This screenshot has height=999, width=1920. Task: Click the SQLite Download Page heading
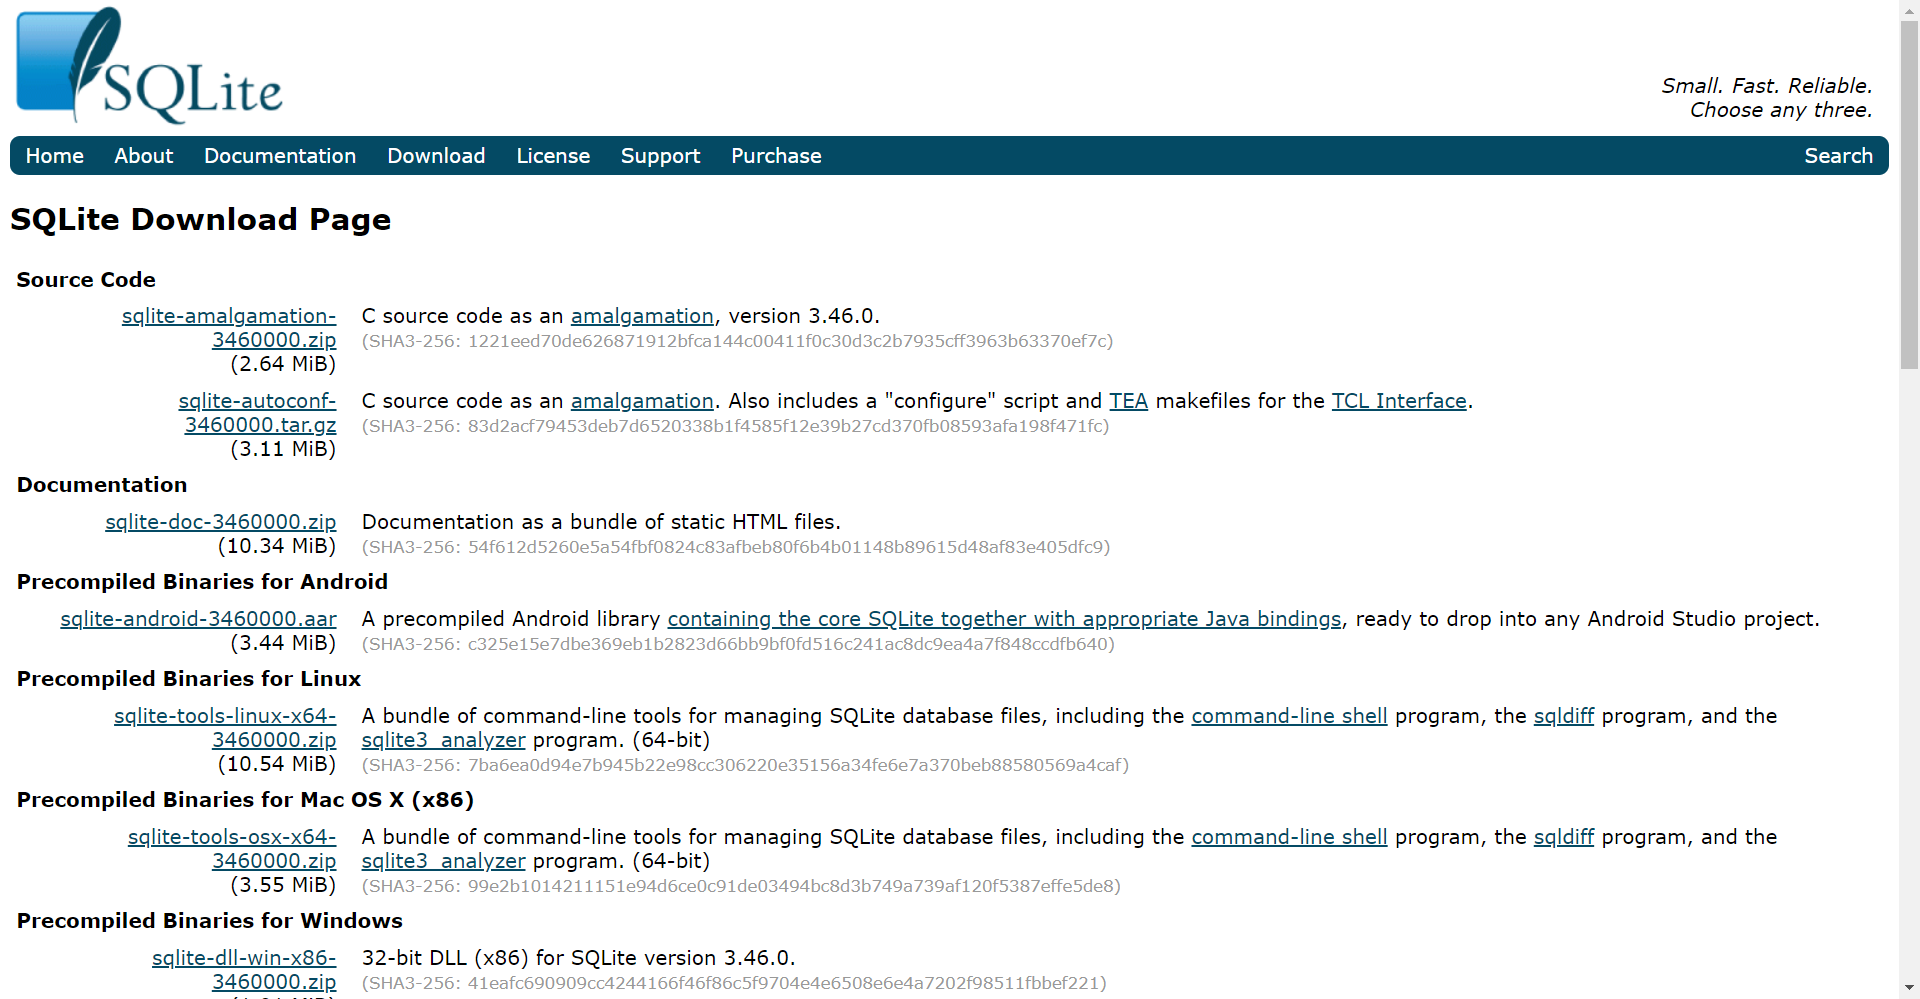pyautogui.click(x=200, y=219)
